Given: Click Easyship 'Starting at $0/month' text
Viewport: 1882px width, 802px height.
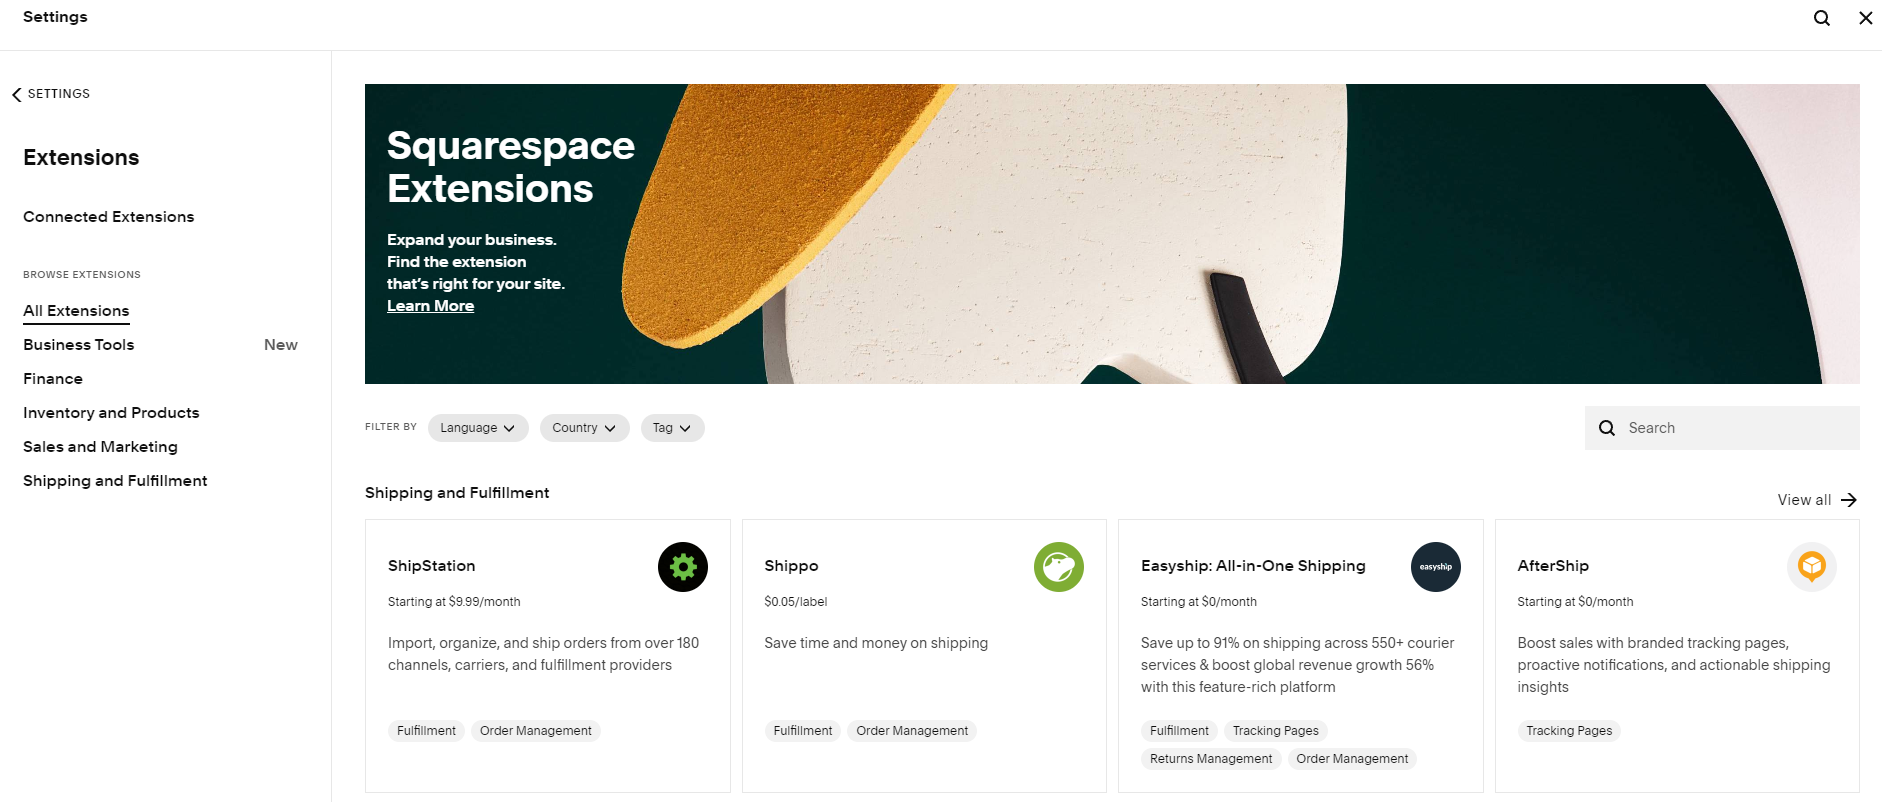Looking at the screenshot, I should coord(1199,602).
